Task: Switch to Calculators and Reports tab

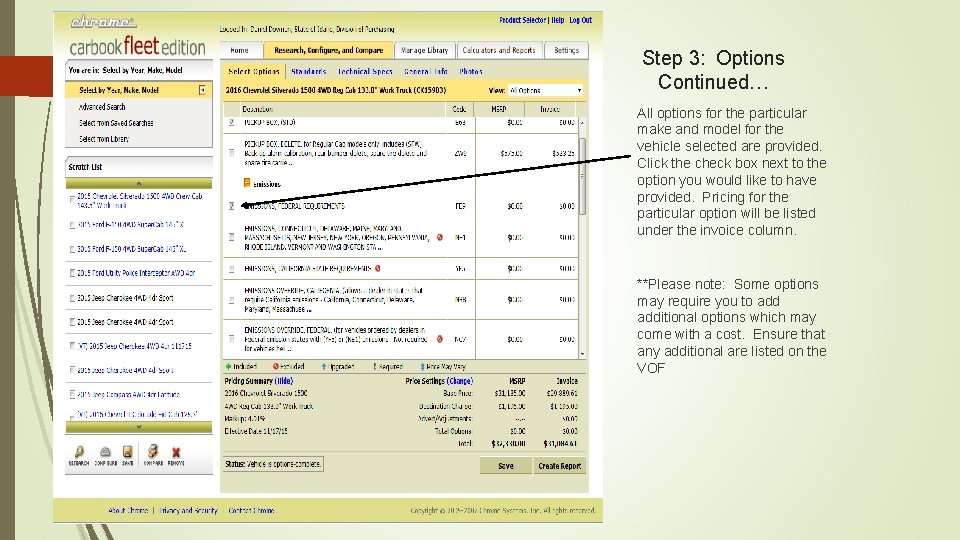Action: pos(498,50)
